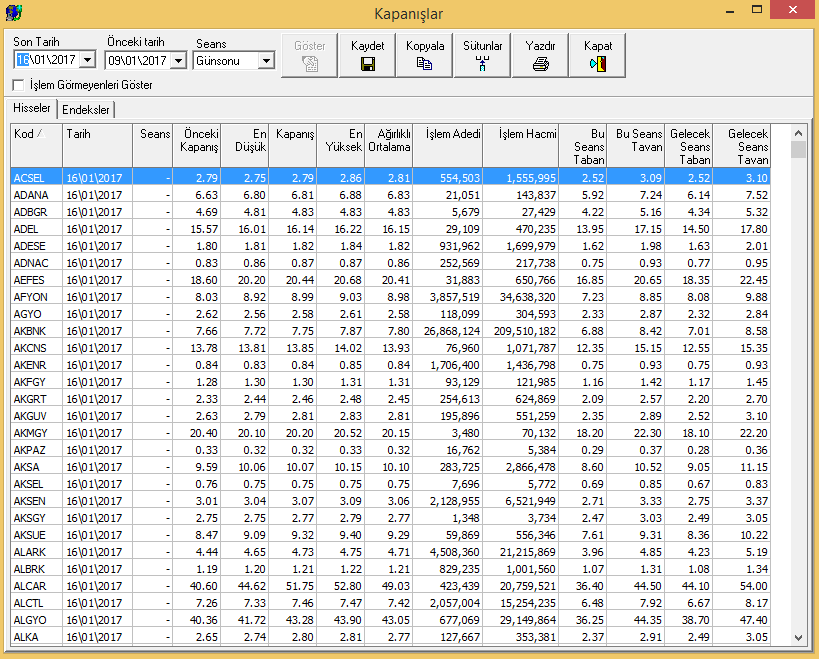Click scrollbar up arrow of table

pos(798,133)
